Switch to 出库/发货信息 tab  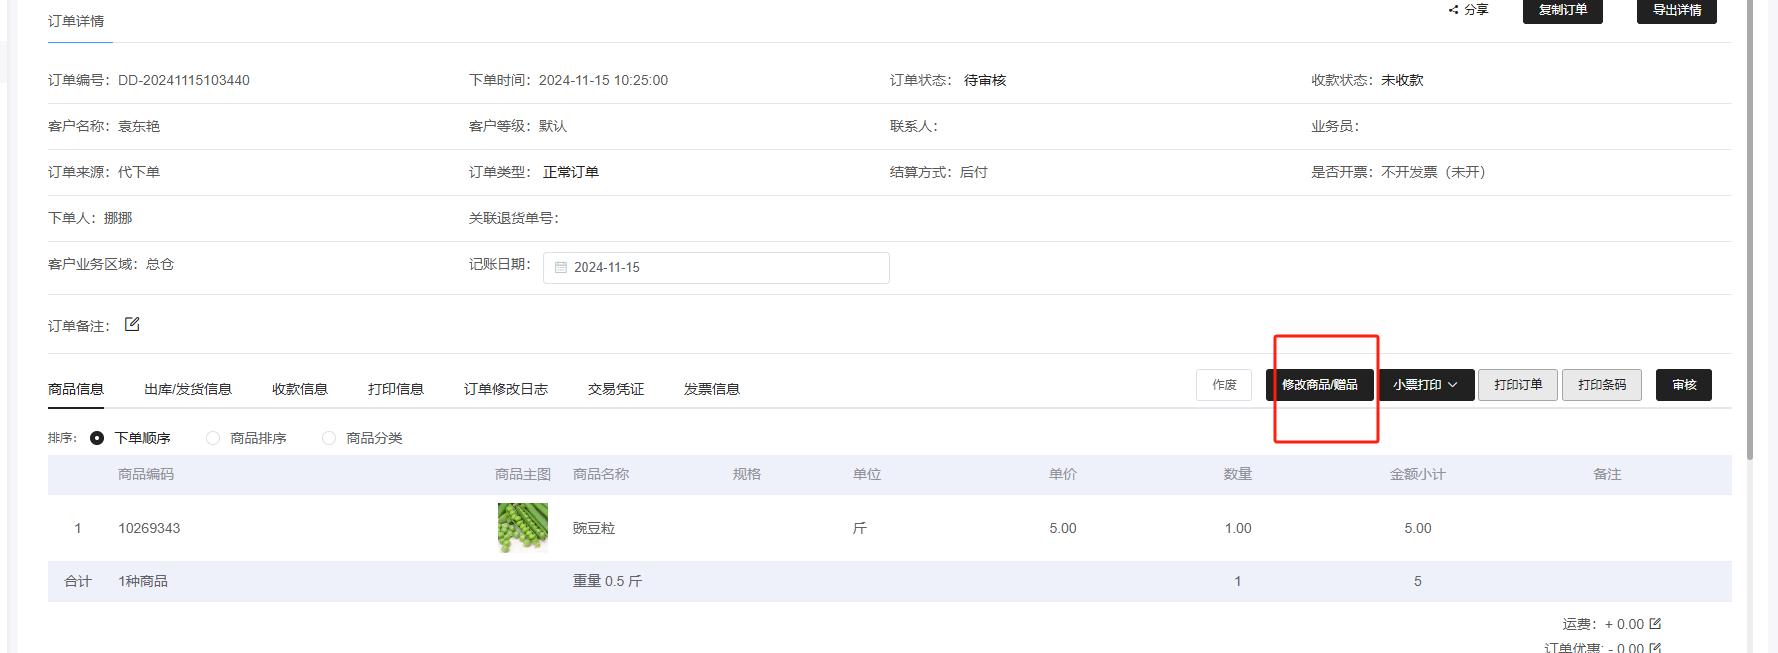tap(188, 389)
